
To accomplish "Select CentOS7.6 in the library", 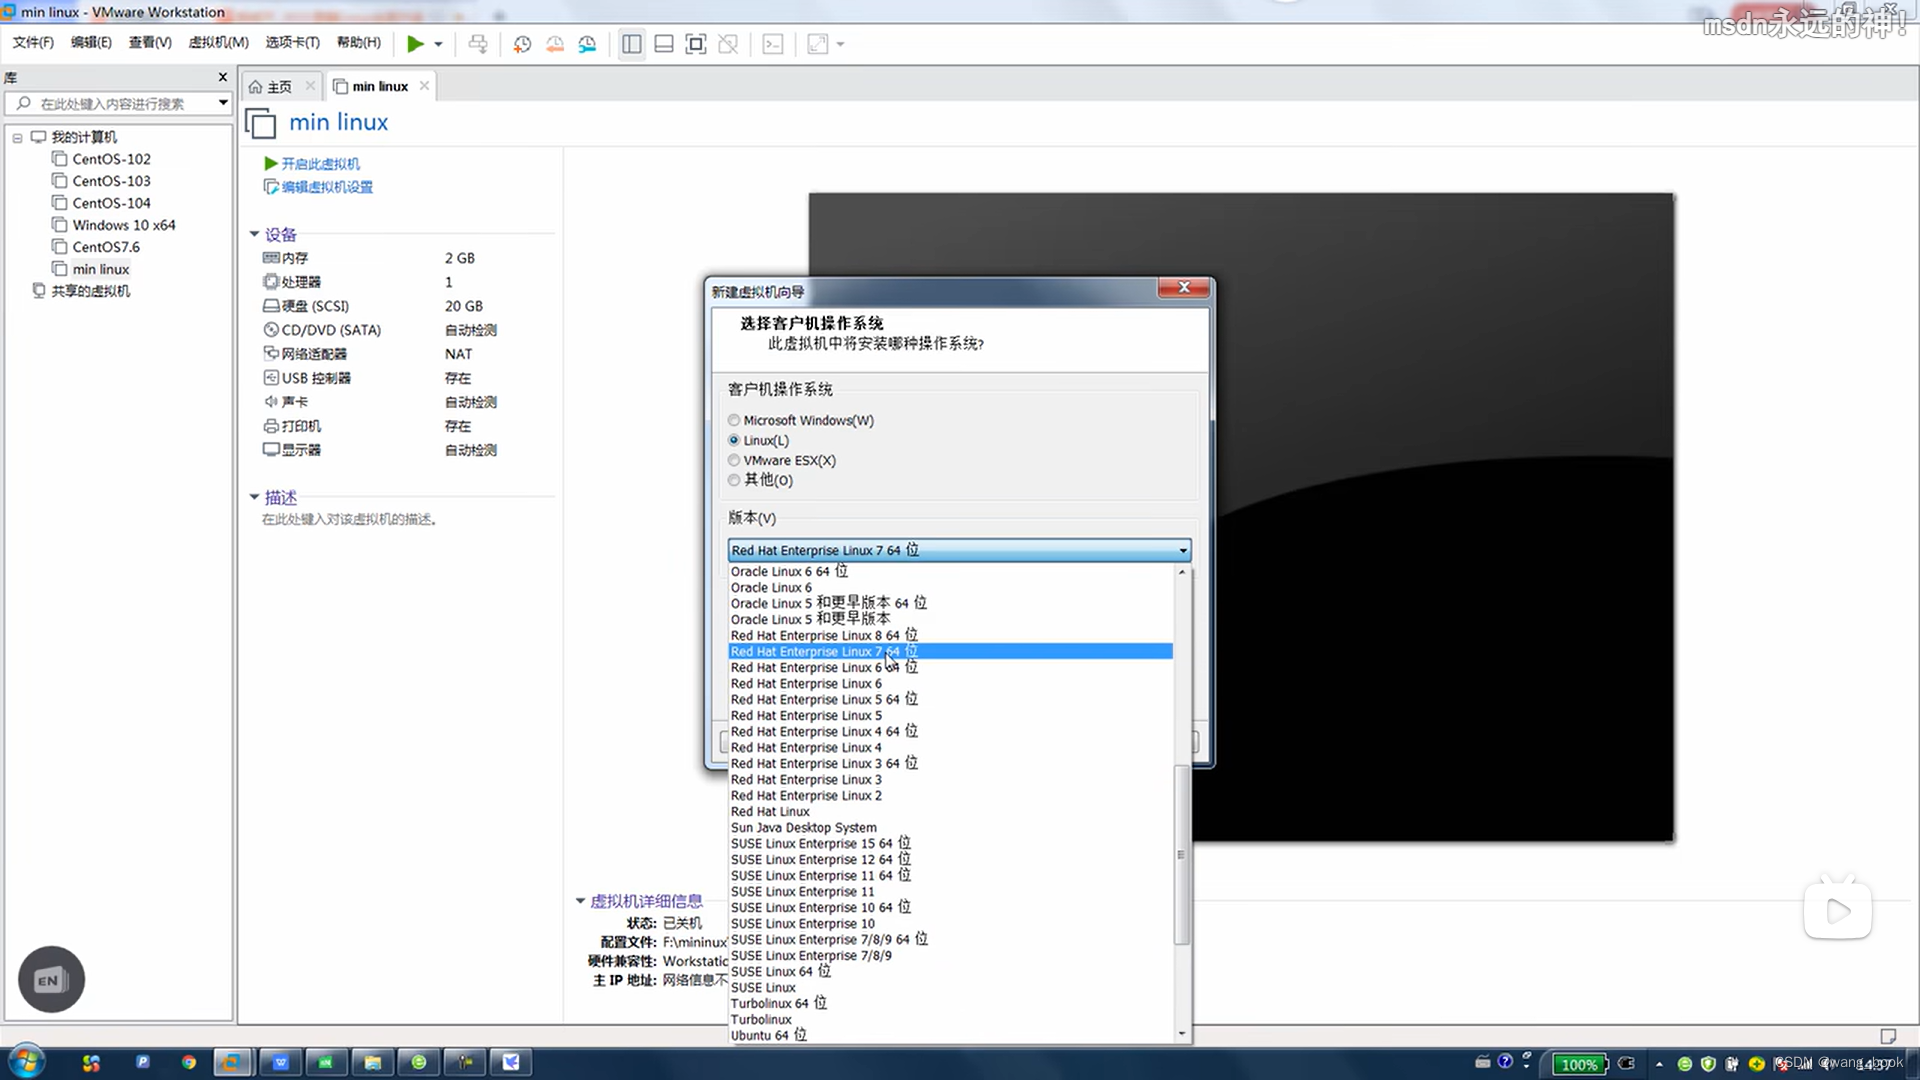I will 106,247.
